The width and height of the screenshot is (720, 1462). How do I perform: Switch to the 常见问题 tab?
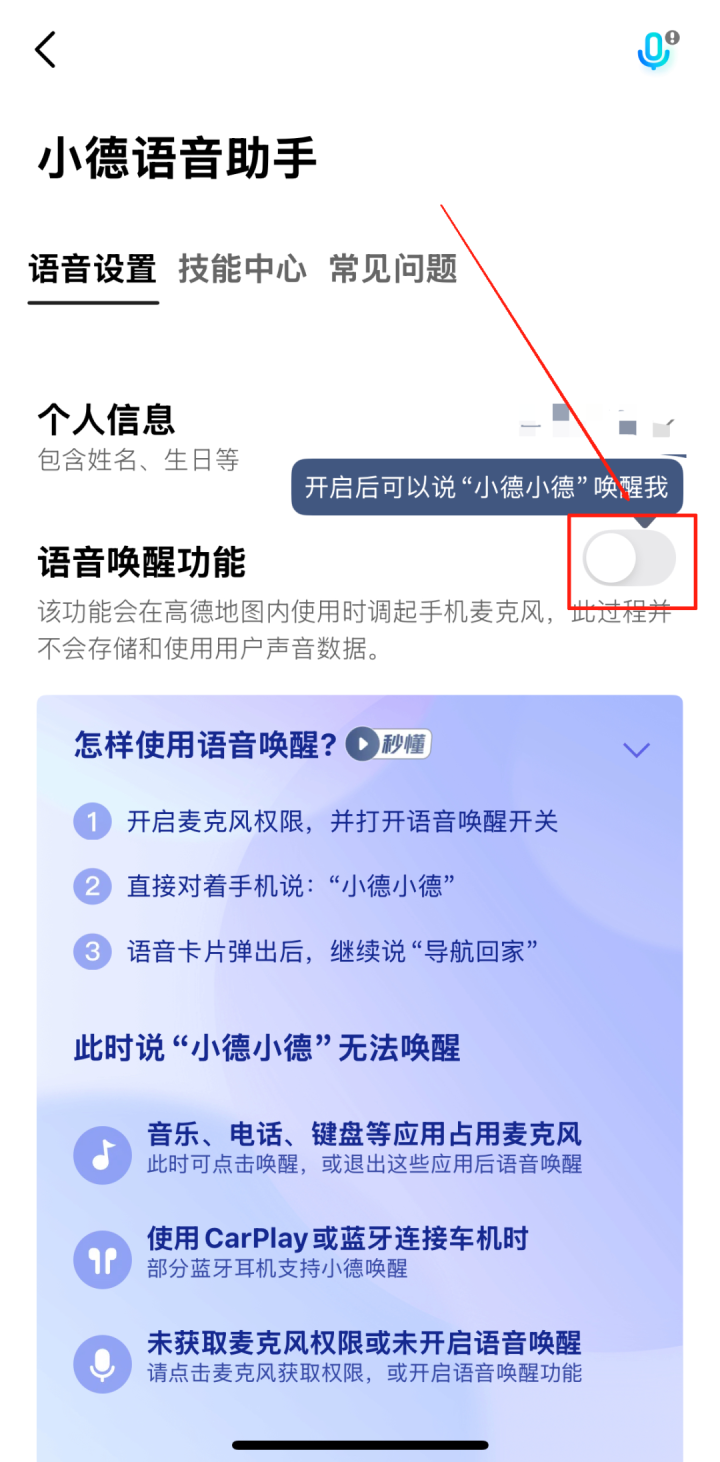tap(394, 268)
